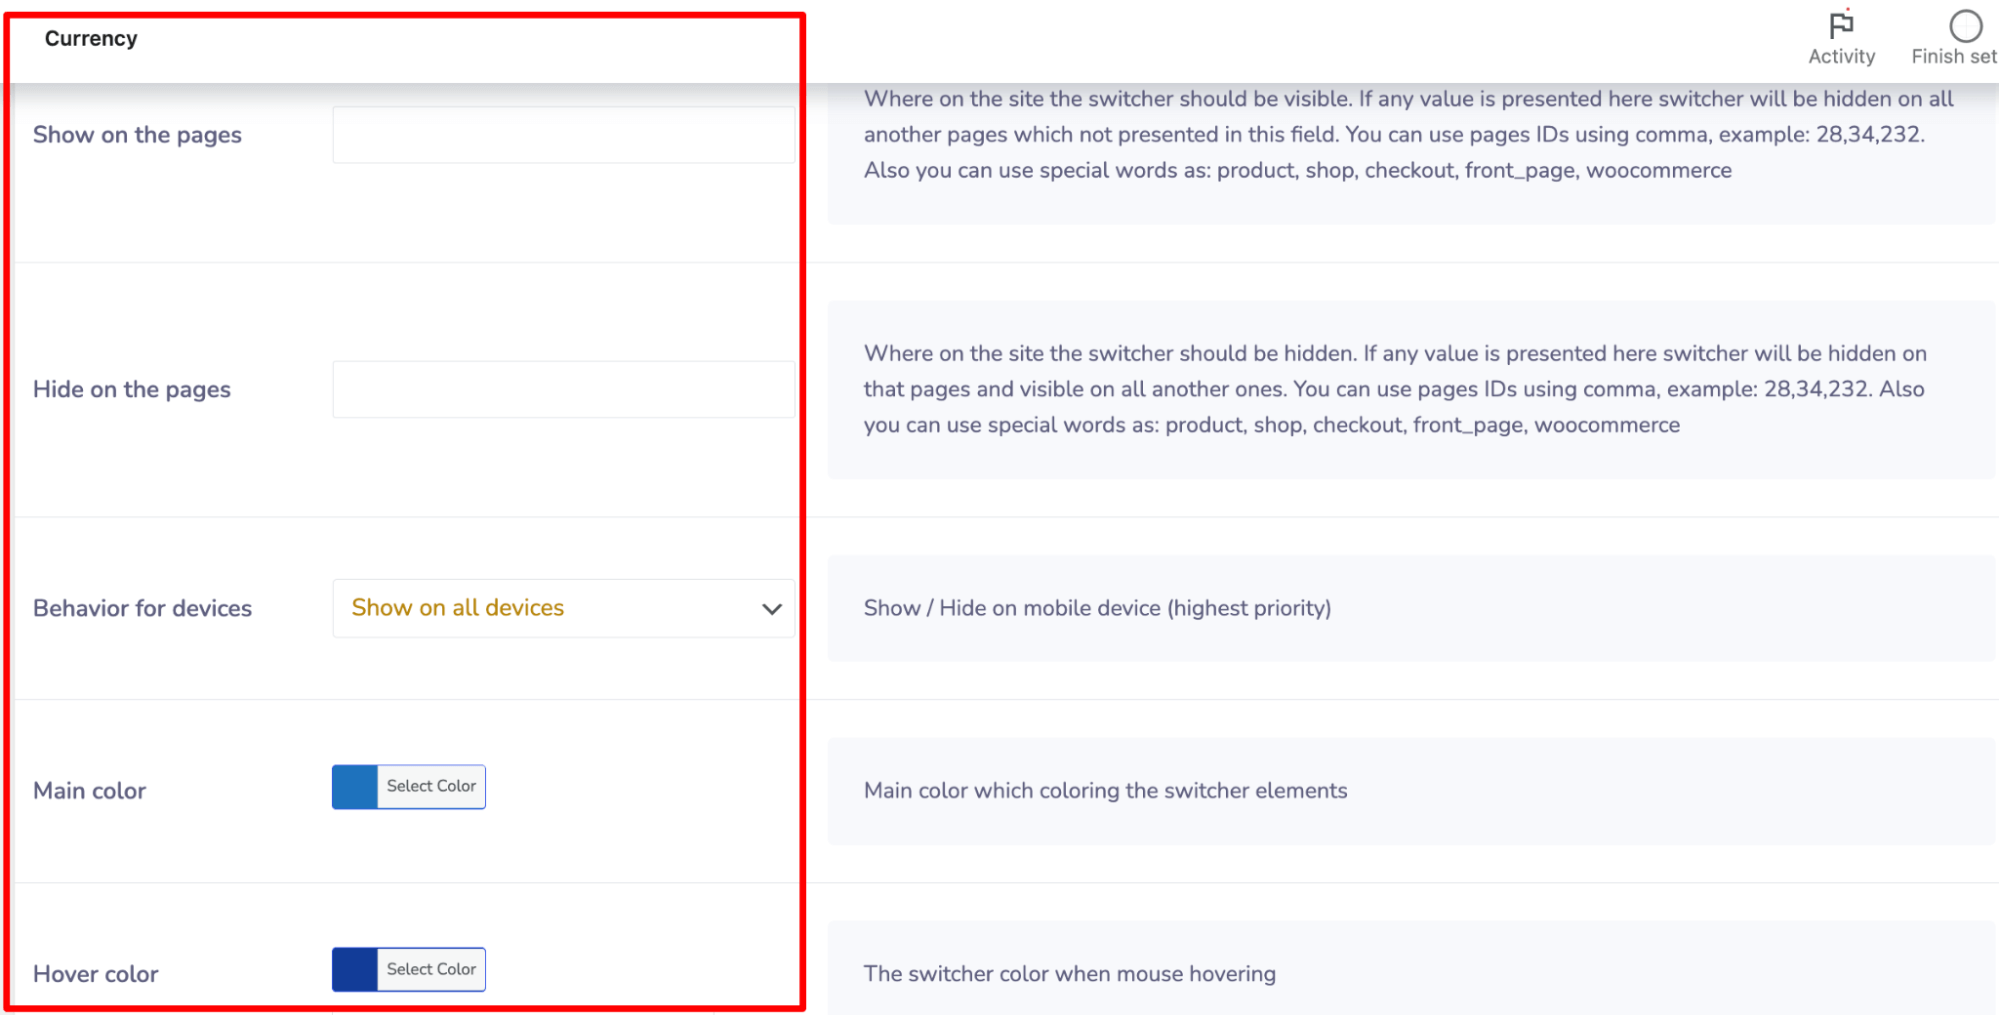Click the Hide on pages help description
Image resolution: width=1999 pixels, height=1016 pixels.
1395,389
